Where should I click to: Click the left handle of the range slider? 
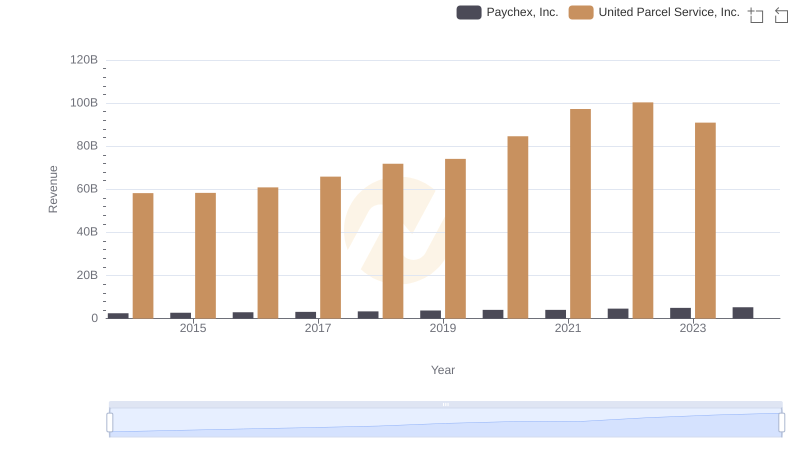[110, 422]
